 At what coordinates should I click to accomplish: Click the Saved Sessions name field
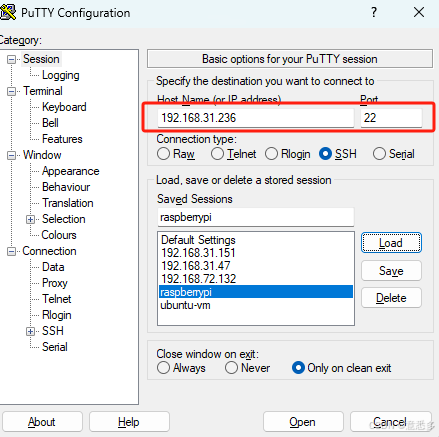click(x=256, y=217)
